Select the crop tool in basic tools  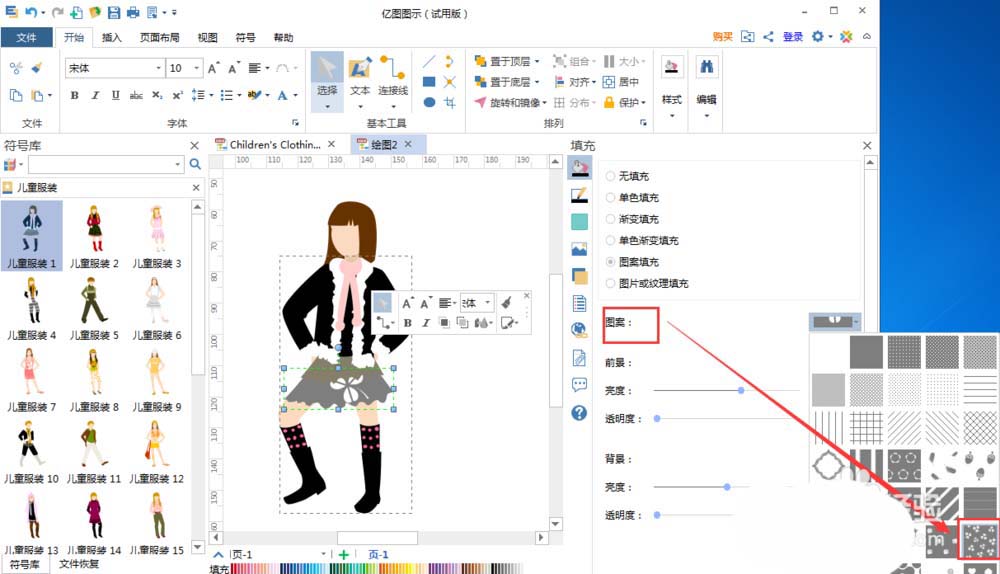pos(450,102)
